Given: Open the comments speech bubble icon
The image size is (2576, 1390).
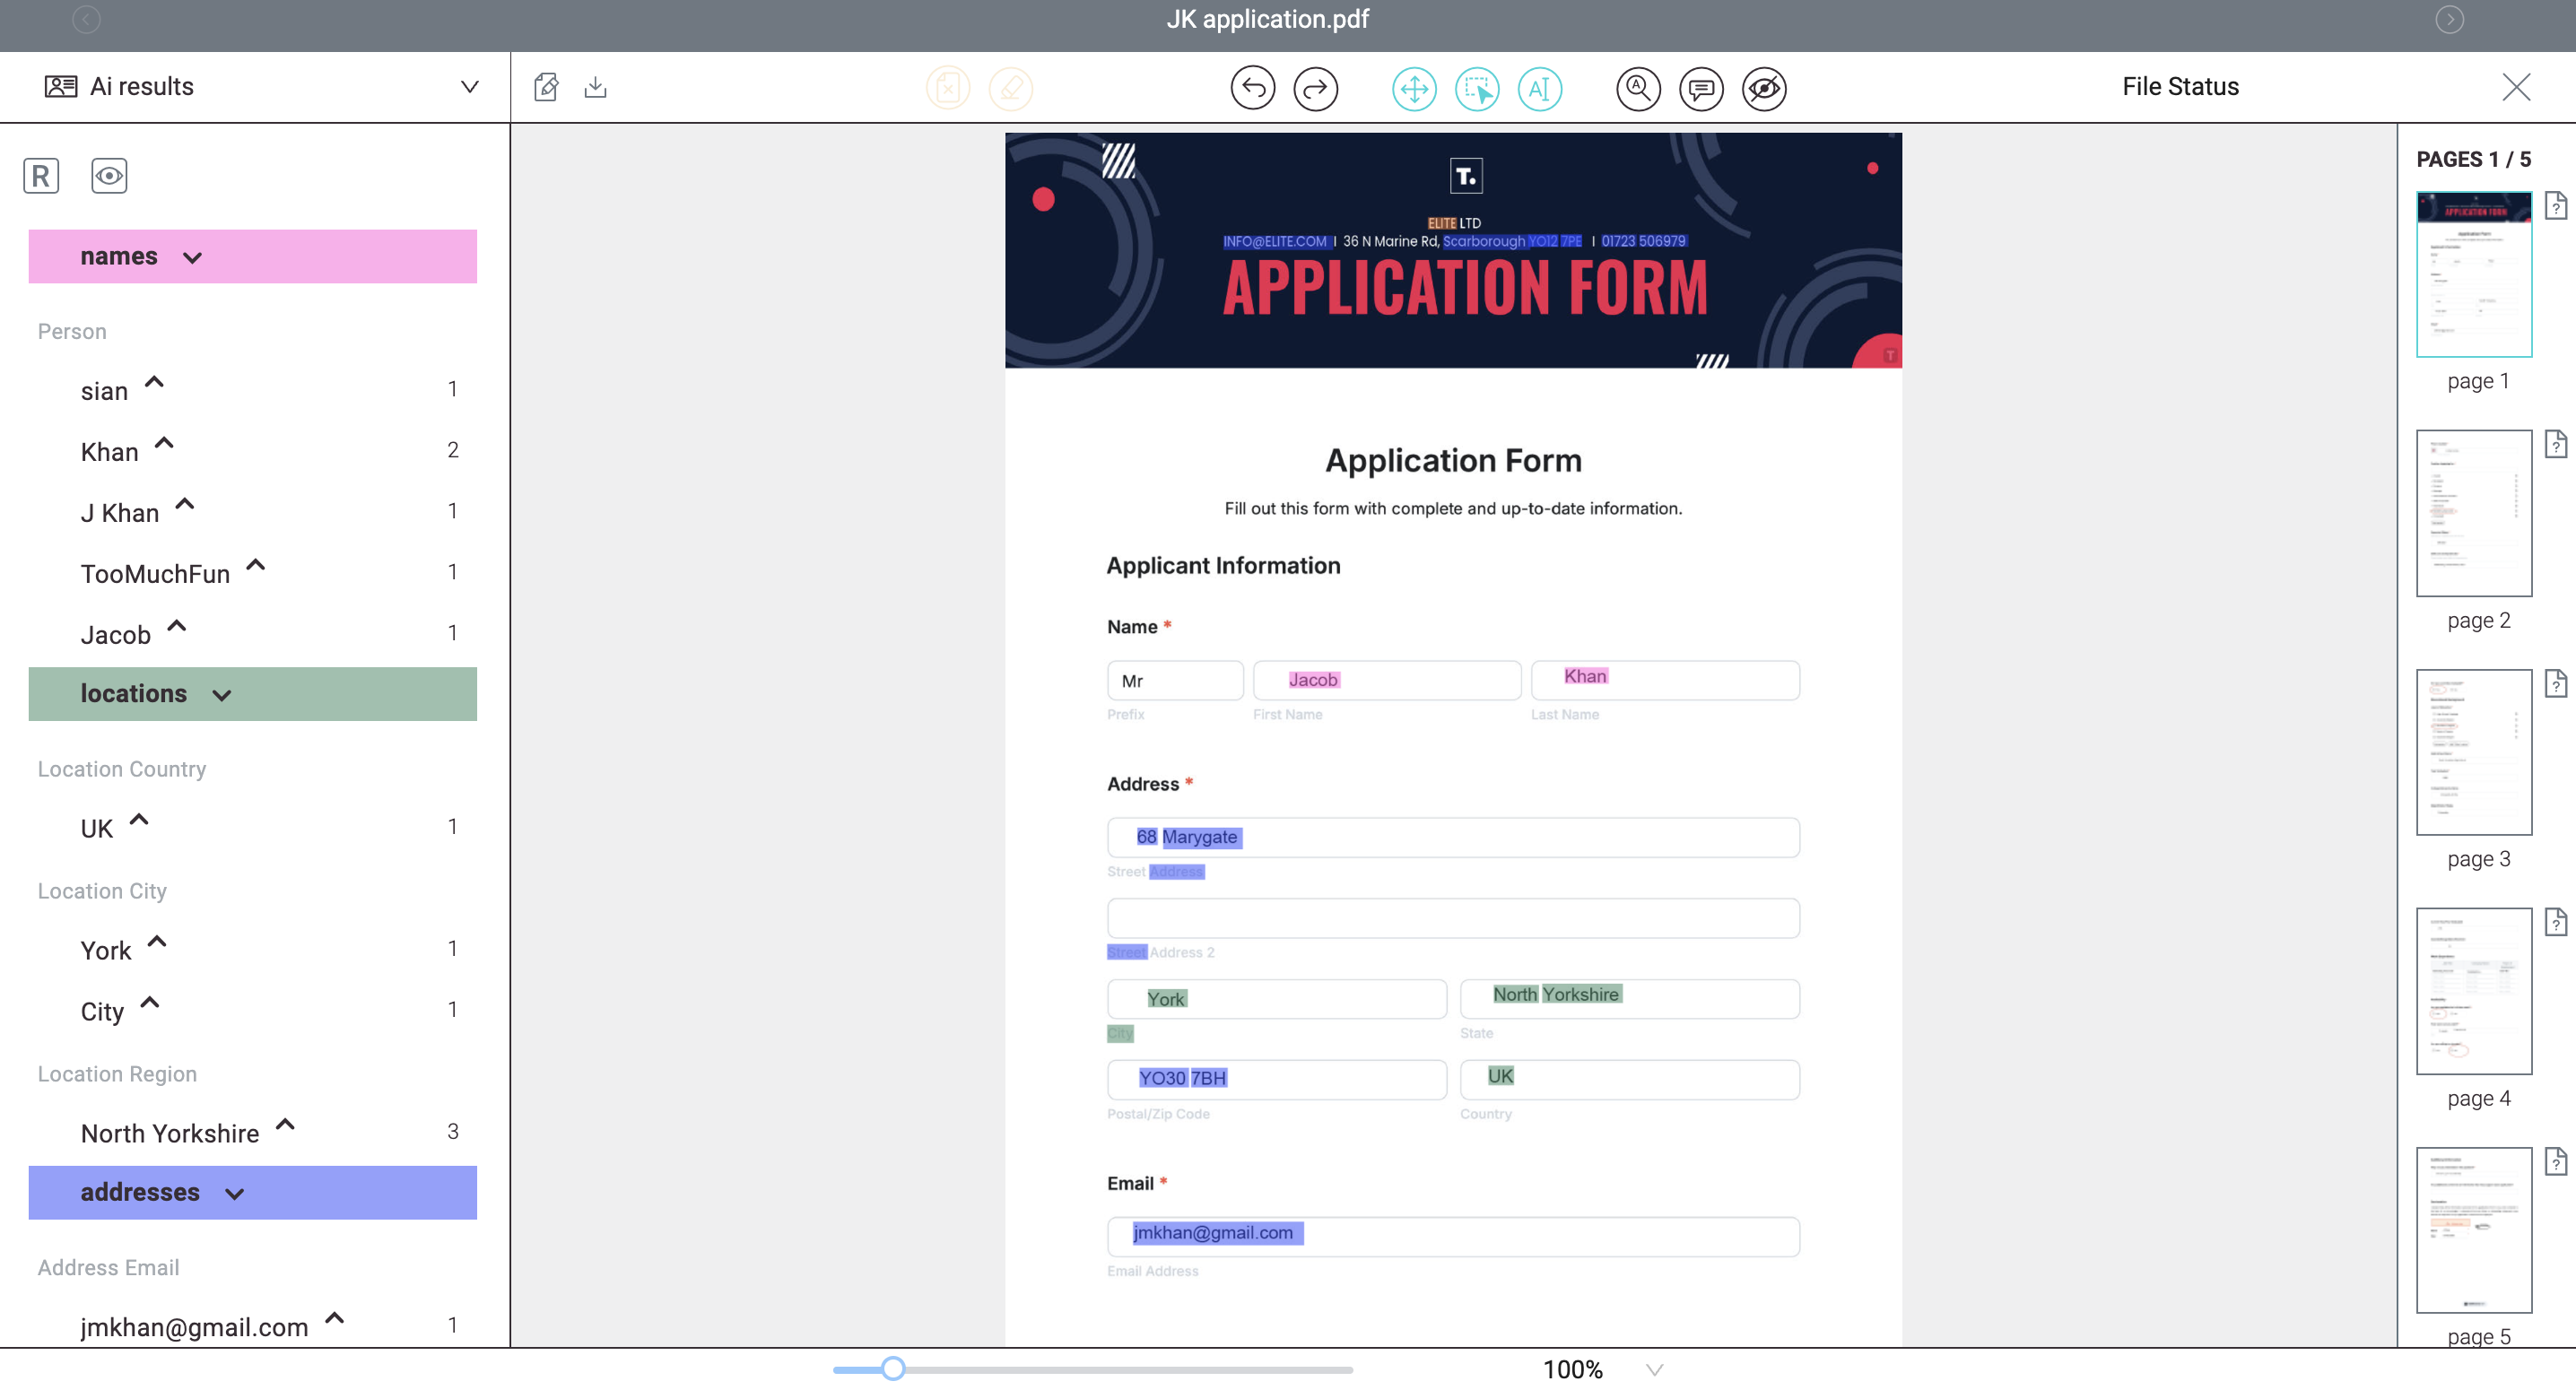Looking at the screenshot, I should click(x=1701, y=88).
